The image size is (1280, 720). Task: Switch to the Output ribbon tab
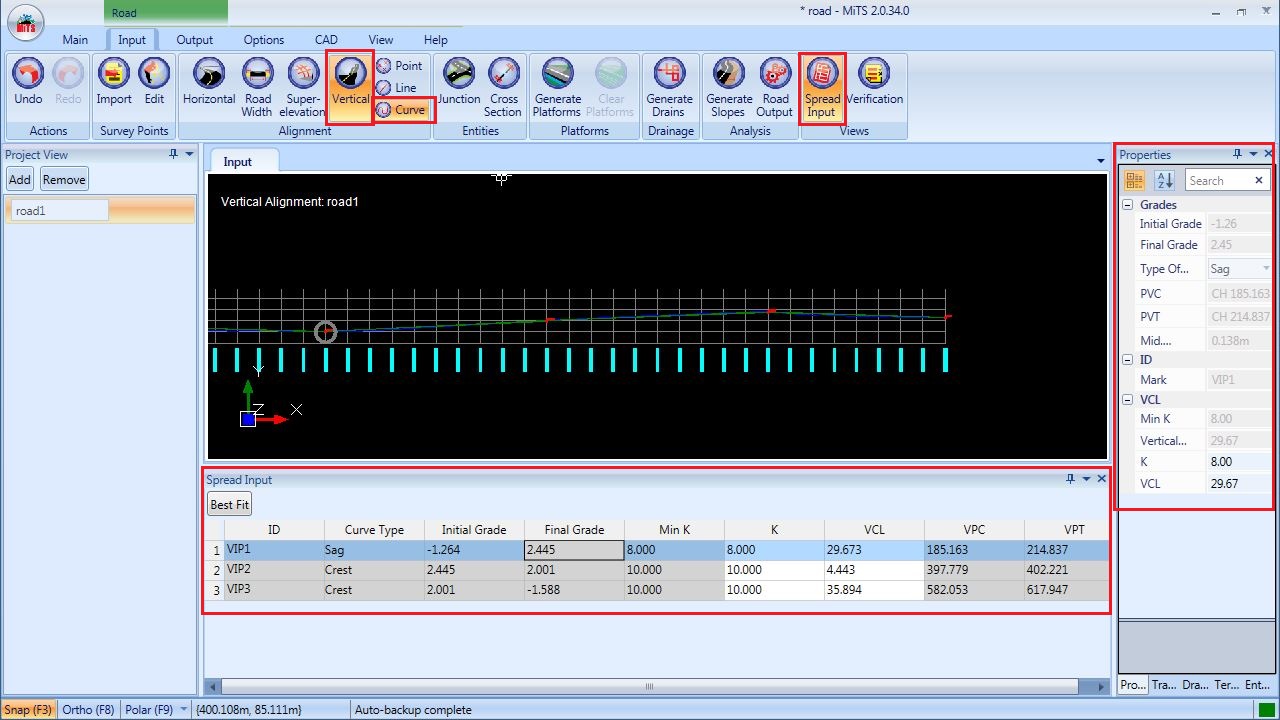pyautogui.click(x=195, y=40)
